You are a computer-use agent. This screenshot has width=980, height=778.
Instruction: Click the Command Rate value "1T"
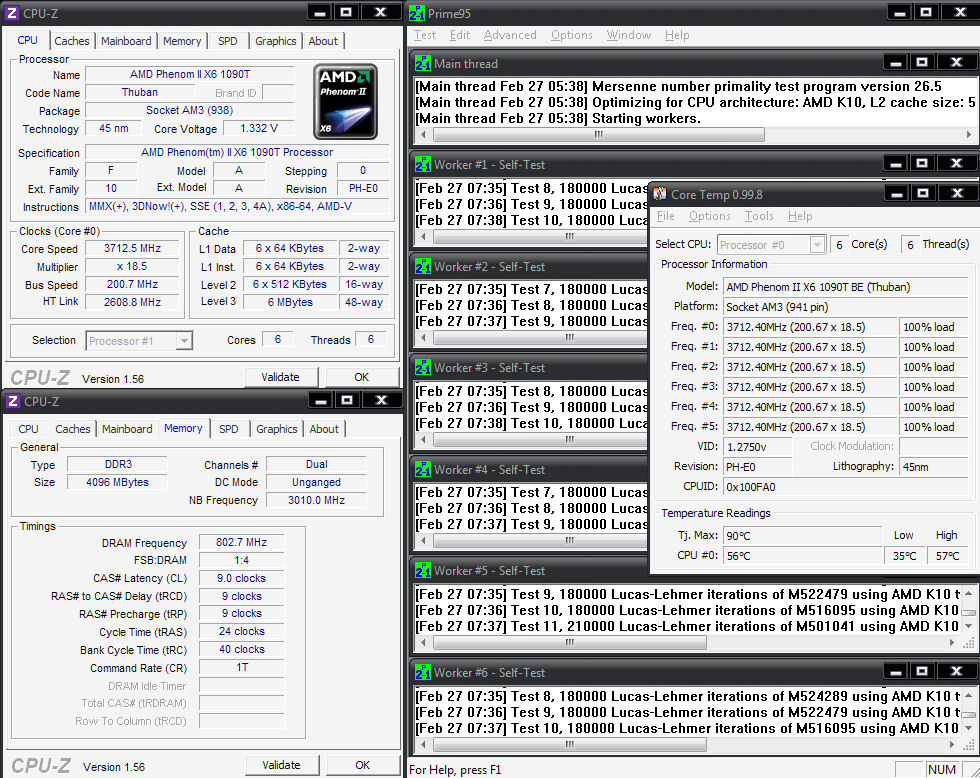tap(241, 667)
